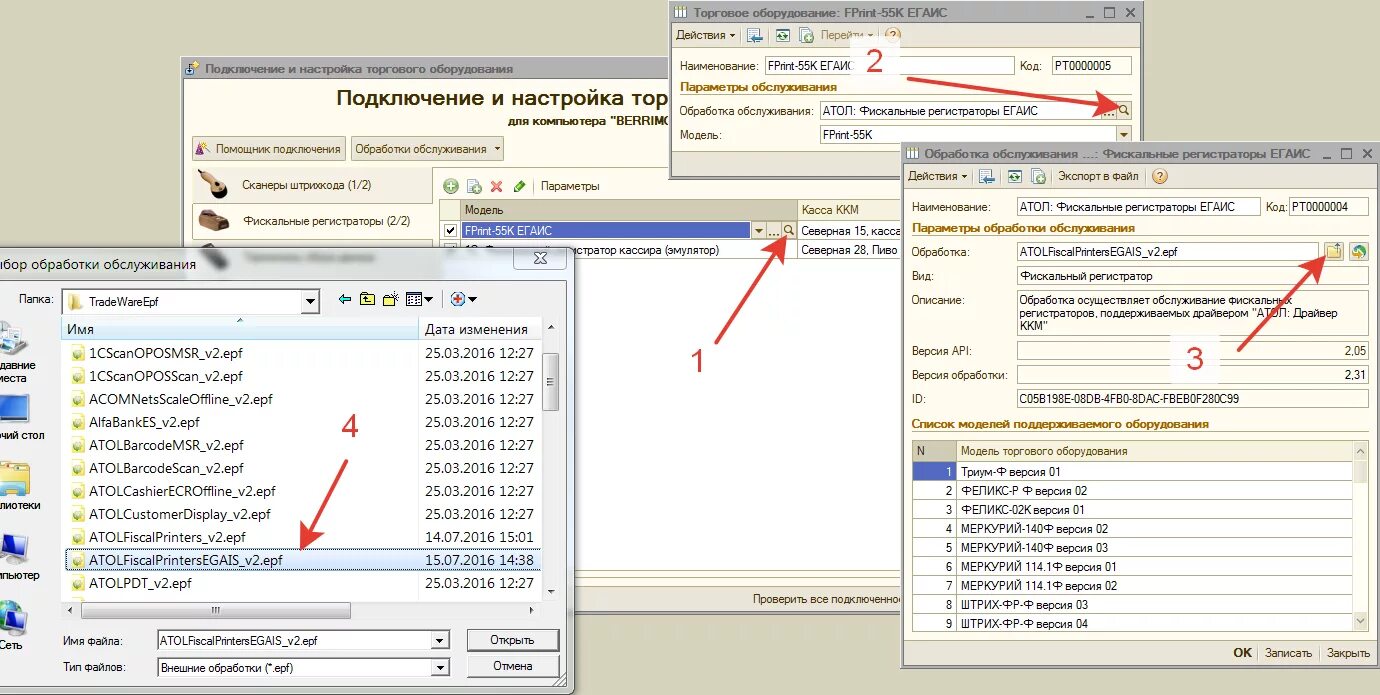Click the Помощник подключения button
Viewport: 1380px width, 695px height.
coord(268,149)
